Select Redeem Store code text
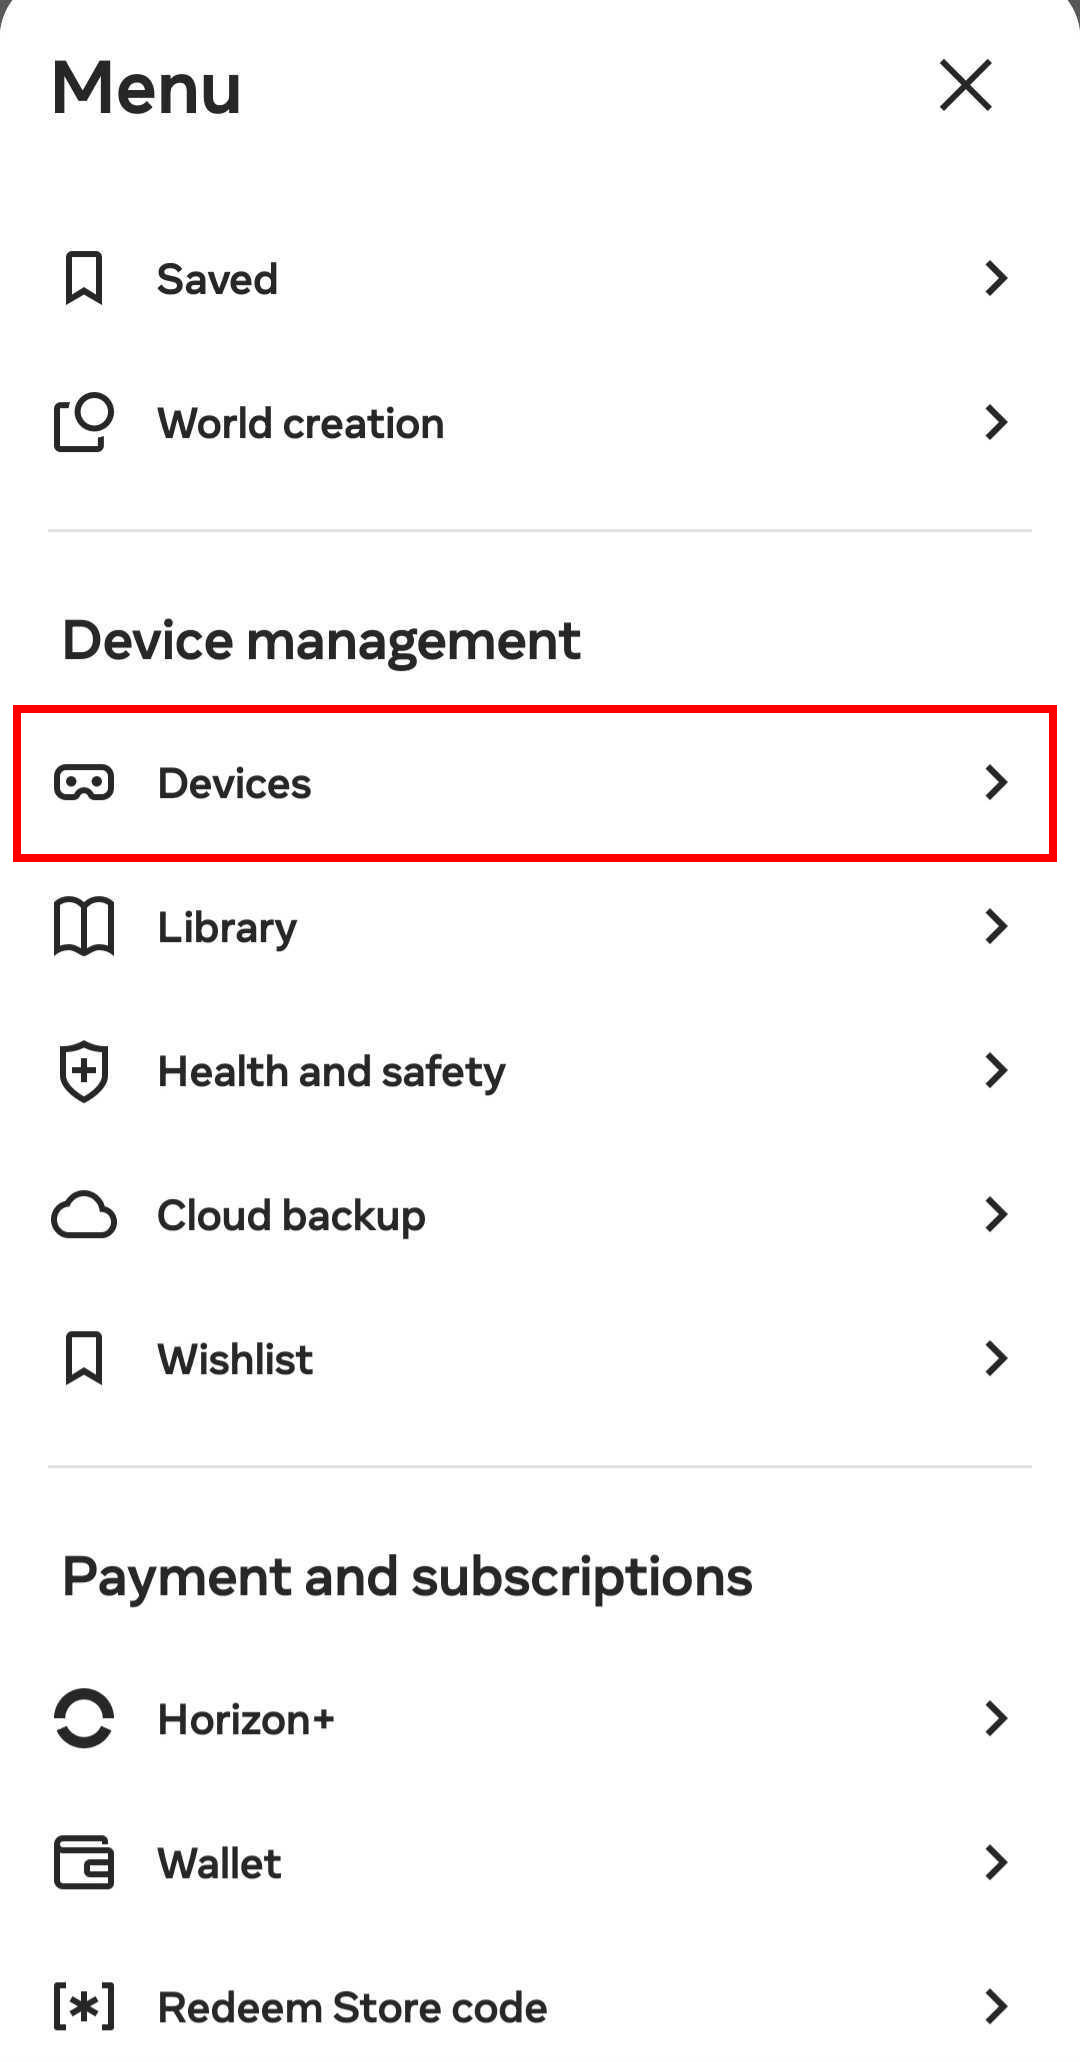 352,2007
